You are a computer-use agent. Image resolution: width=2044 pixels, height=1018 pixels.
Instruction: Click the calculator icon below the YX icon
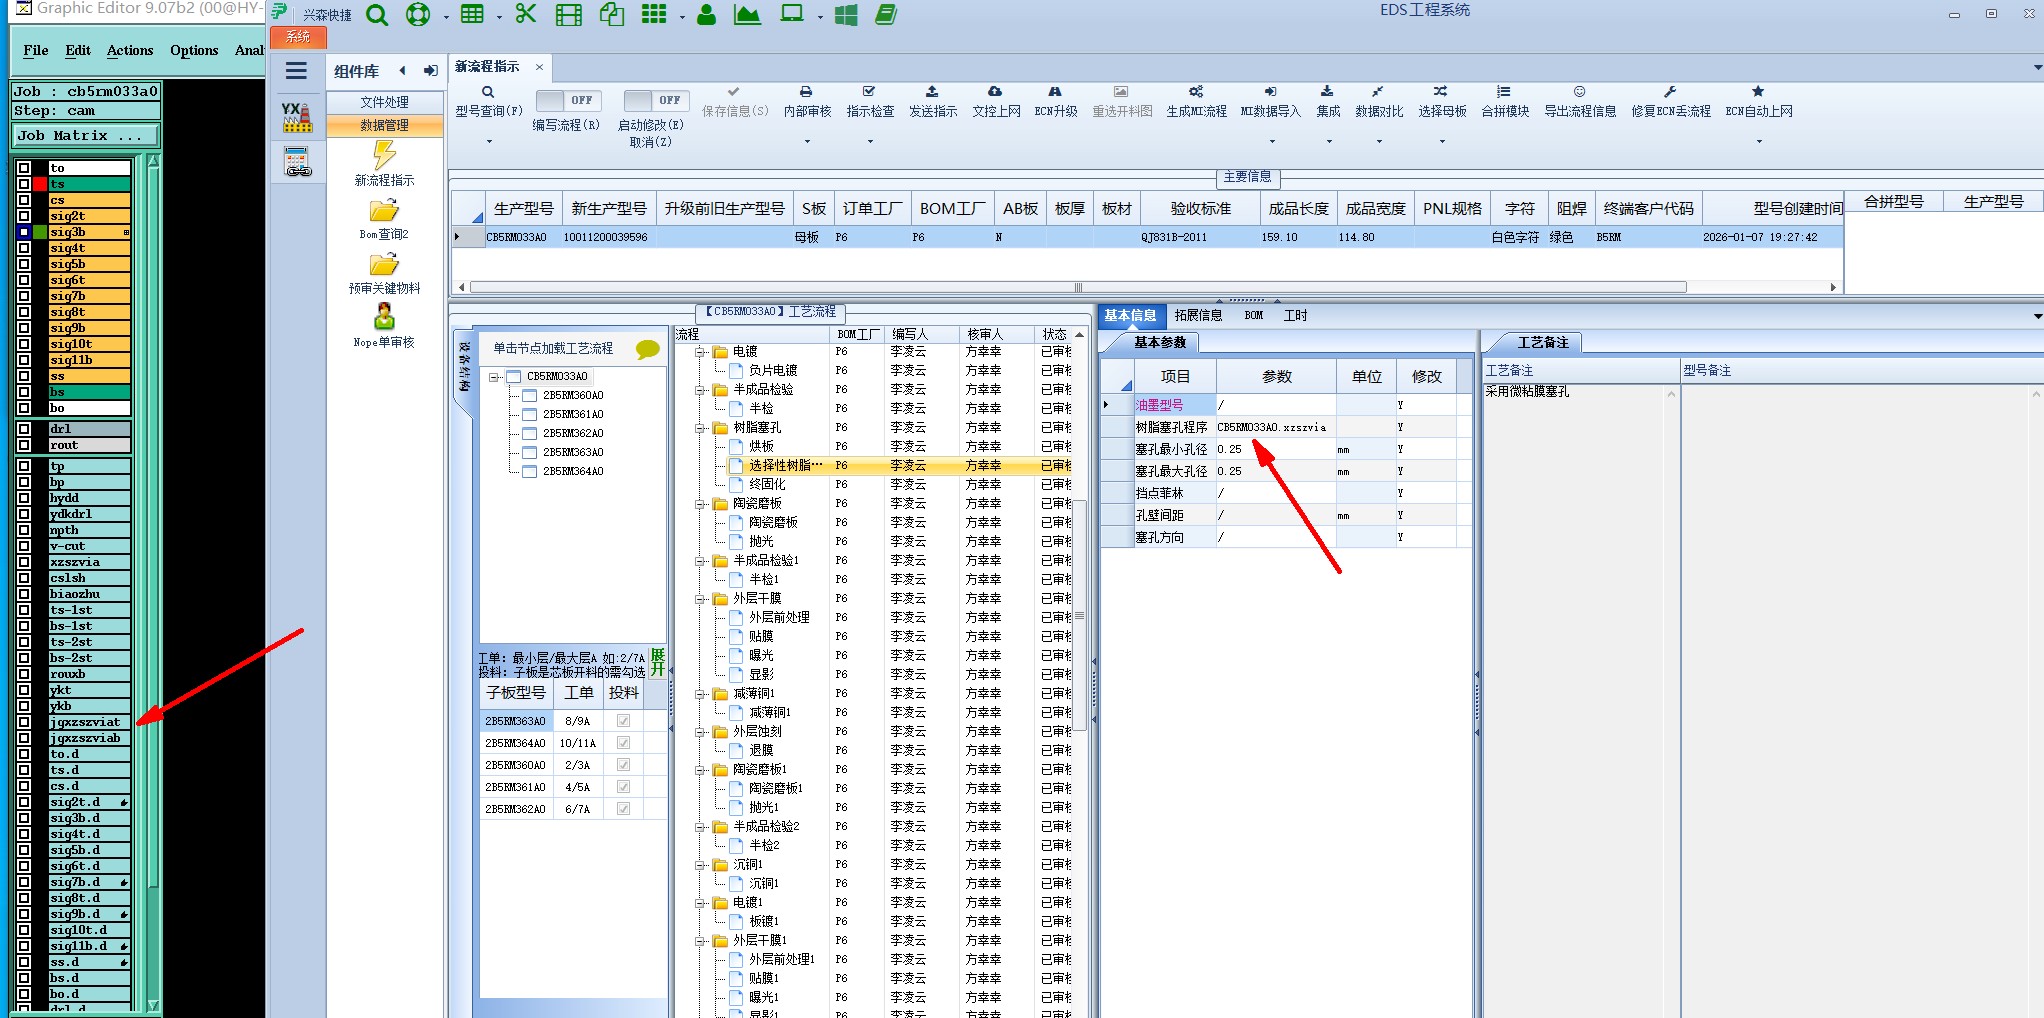click(x=297, y=161)
